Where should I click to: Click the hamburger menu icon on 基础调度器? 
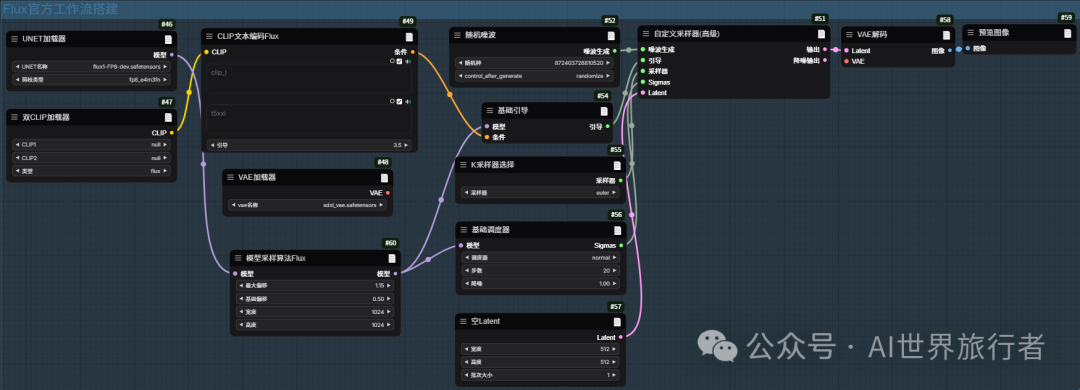tap(463, 229)
